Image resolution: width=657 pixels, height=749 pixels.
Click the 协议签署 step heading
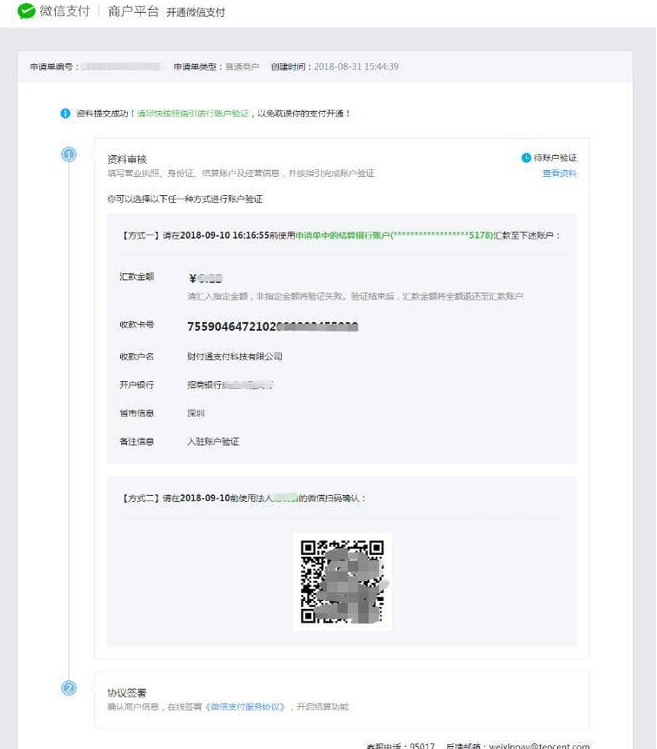[127, 693]
